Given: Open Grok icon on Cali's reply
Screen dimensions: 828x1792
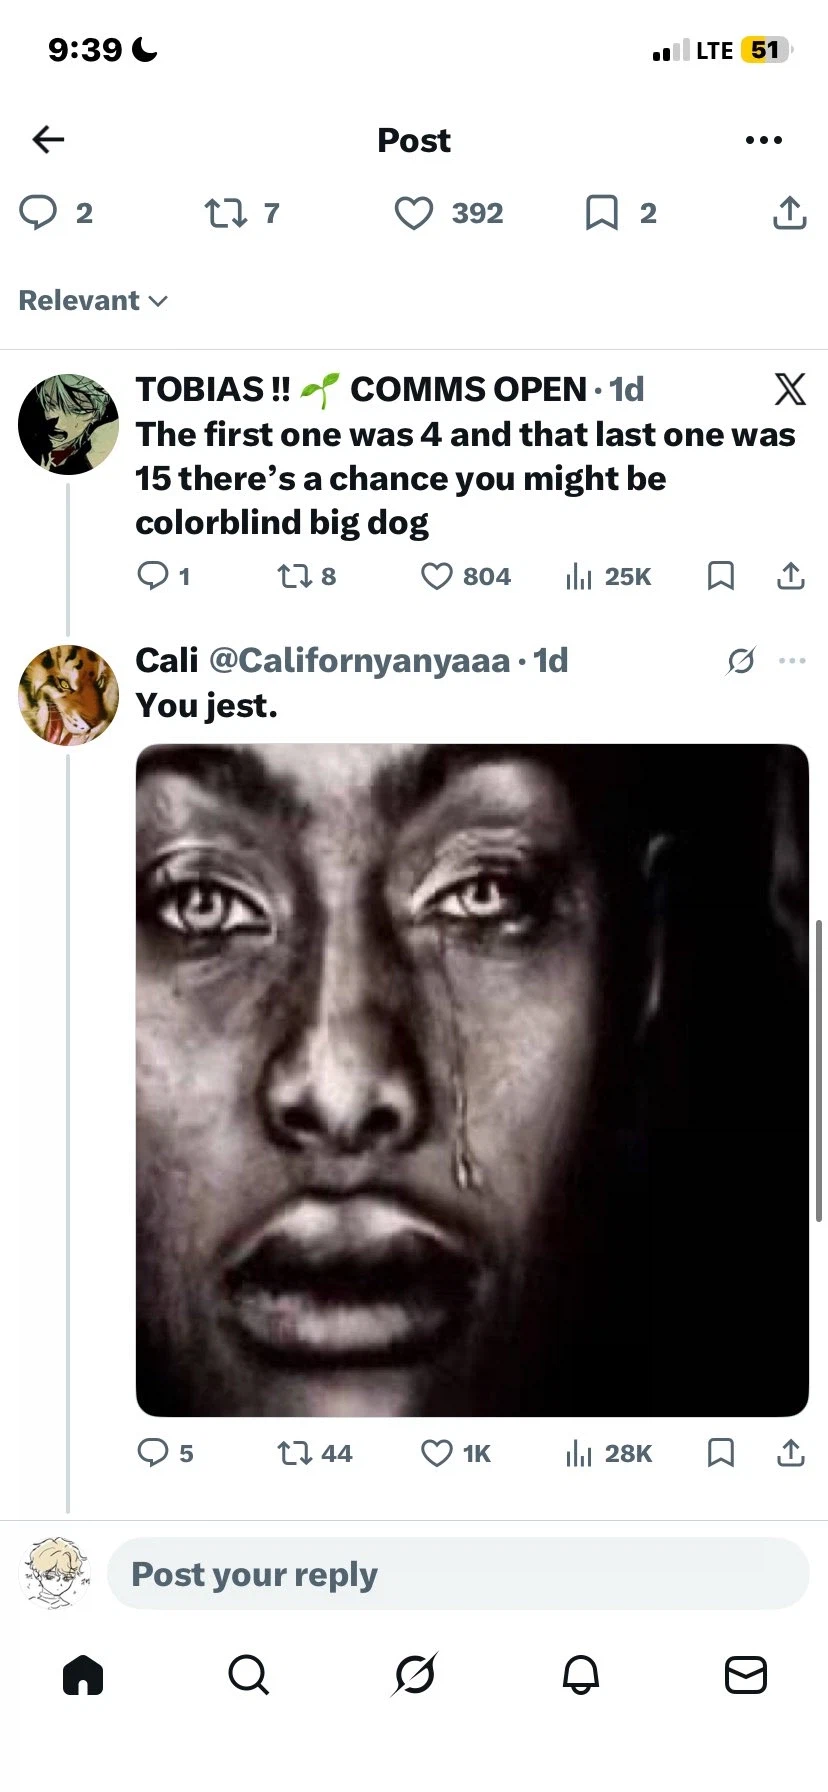Looking at the screenshot, I should pos(741,660).
